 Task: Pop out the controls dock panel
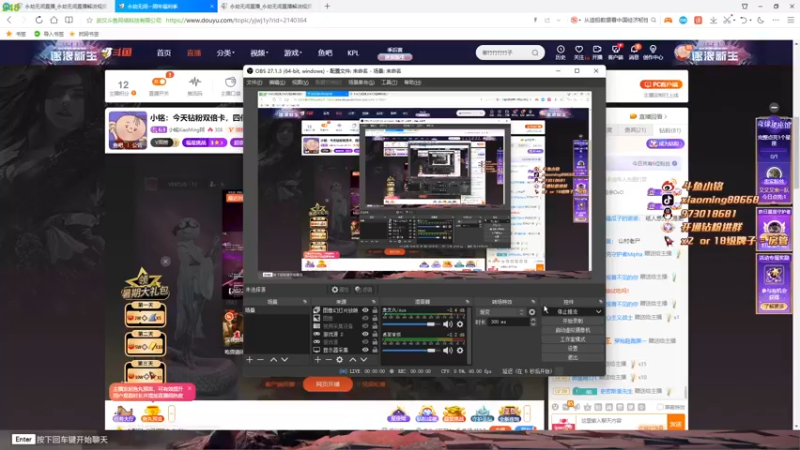tap(601, 302)
